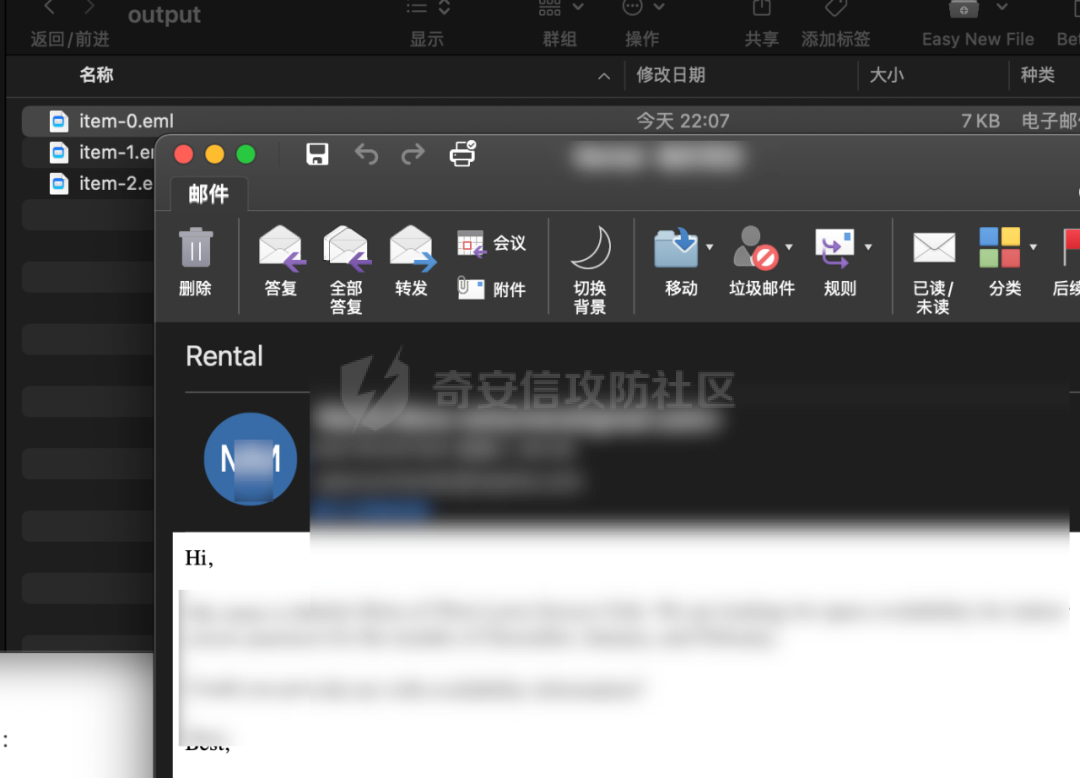Image resolution: width=1080 pixels, height=778 pixels.
Task: Click the print icon in title bar
Action: pyautogui.click(x=462, y=154)
